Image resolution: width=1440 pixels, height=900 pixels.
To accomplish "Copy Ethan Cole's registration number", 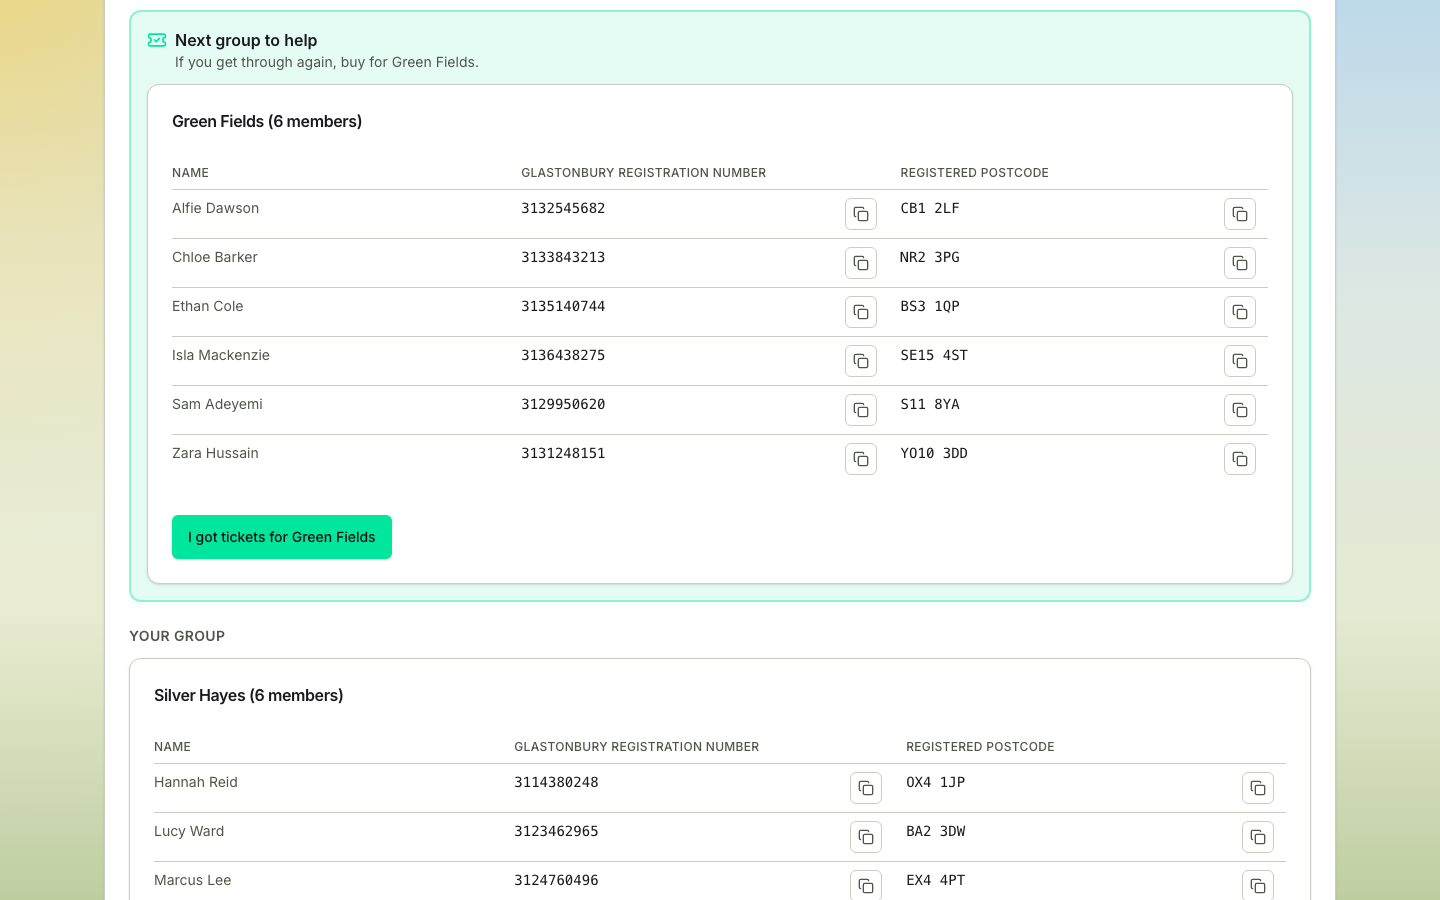I will (861, 312).
